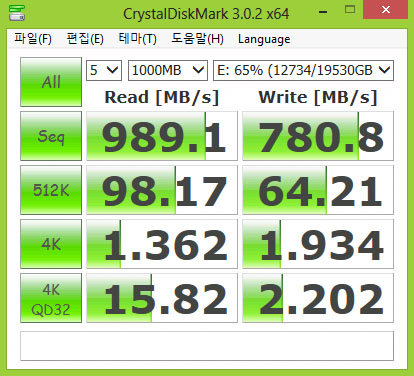Click the CrystalDiskMark app icon in title bar
414x376 pixels.
point(17,13)
